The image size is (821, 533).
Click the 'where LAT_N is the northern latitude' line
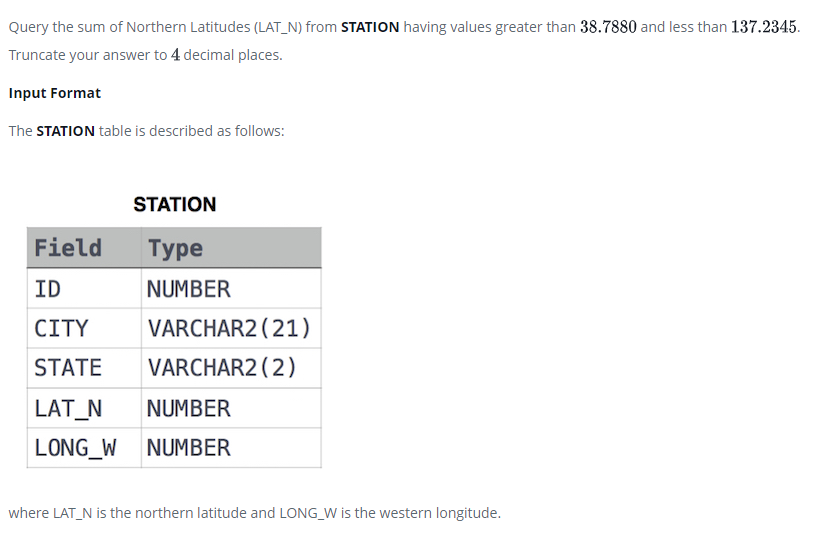coord(254,513)
